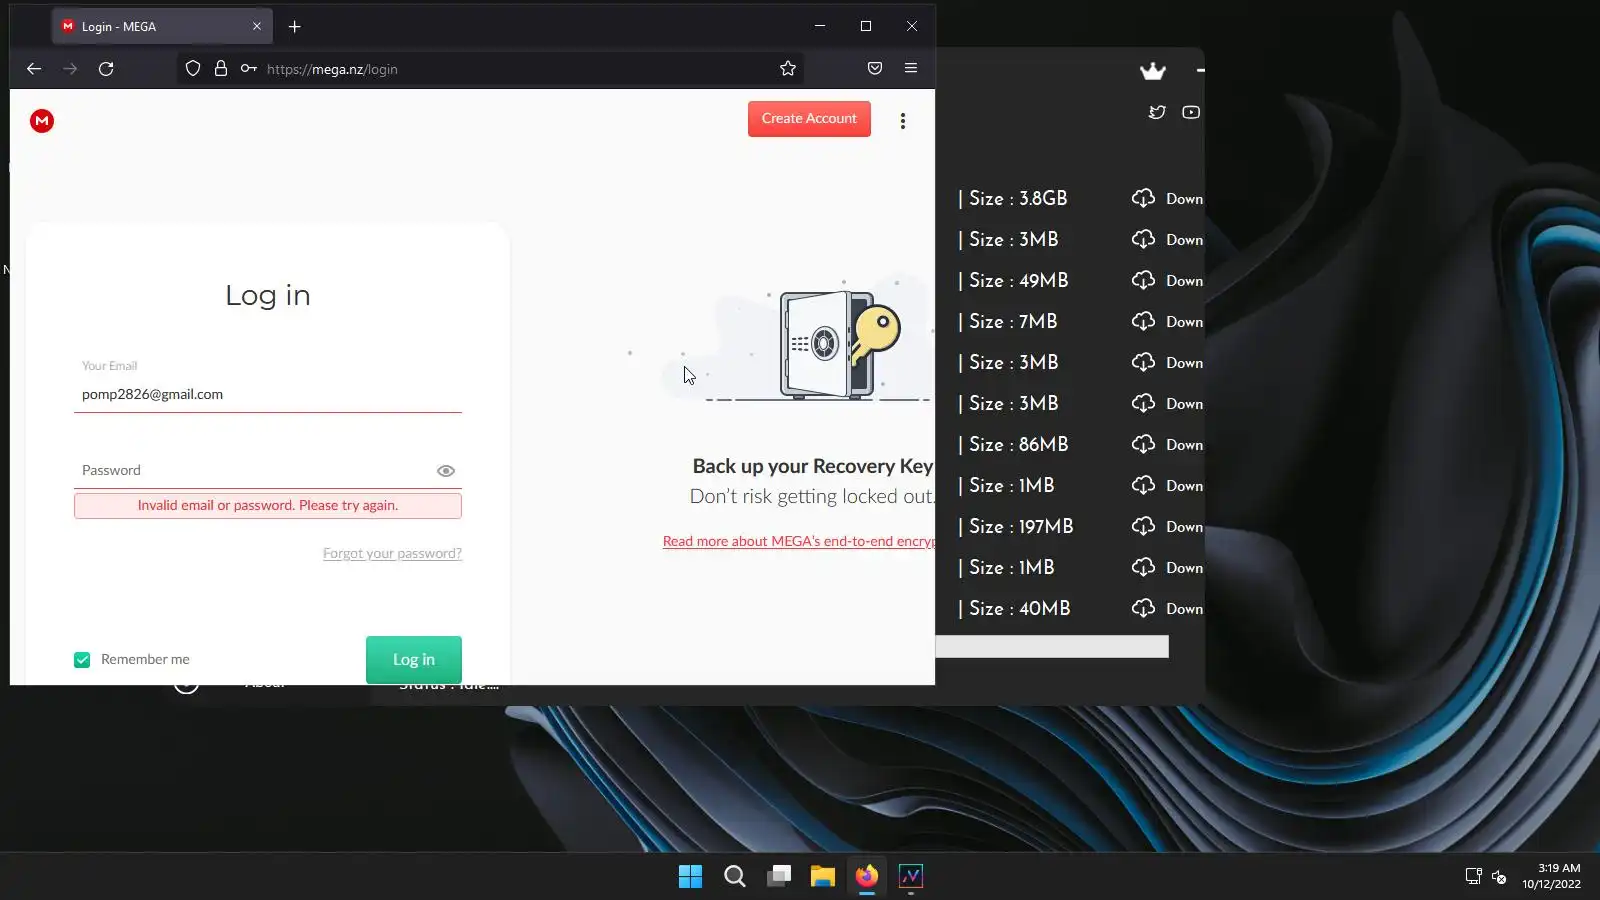
Task: Click the crown icon in dark window
Action: click(x=1153, y=71)
